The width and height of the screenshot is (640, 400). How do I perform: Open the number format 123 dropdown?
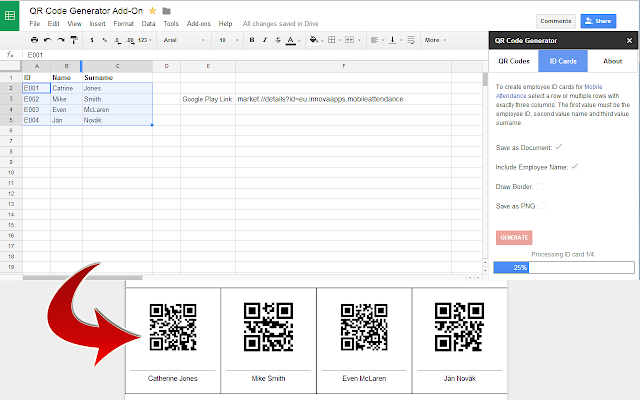coord(145,40)
